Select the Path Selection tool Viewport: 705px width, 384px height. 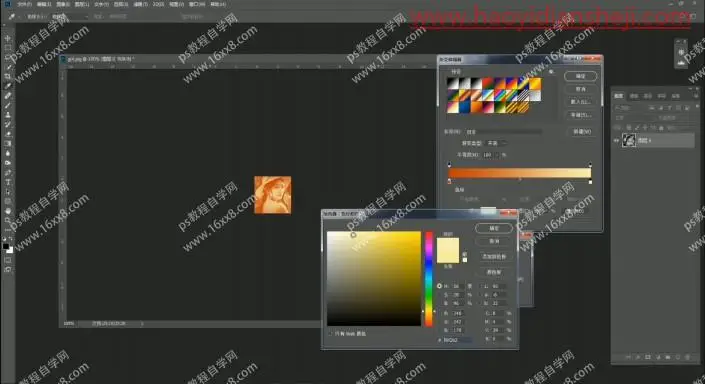coord(8,192)
